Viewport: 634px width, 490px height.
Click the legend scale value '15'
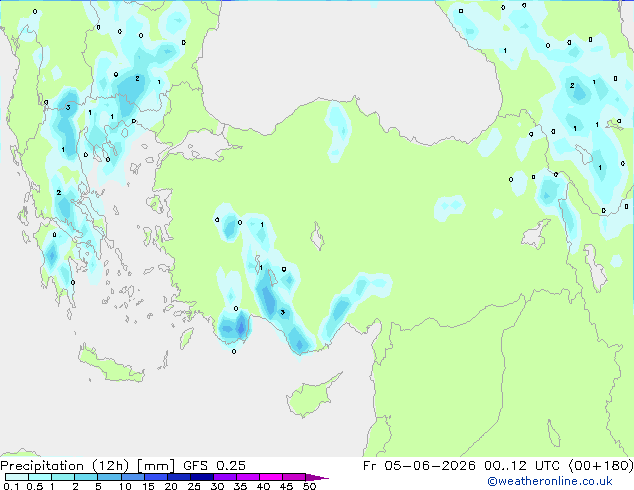coord(148,486)
